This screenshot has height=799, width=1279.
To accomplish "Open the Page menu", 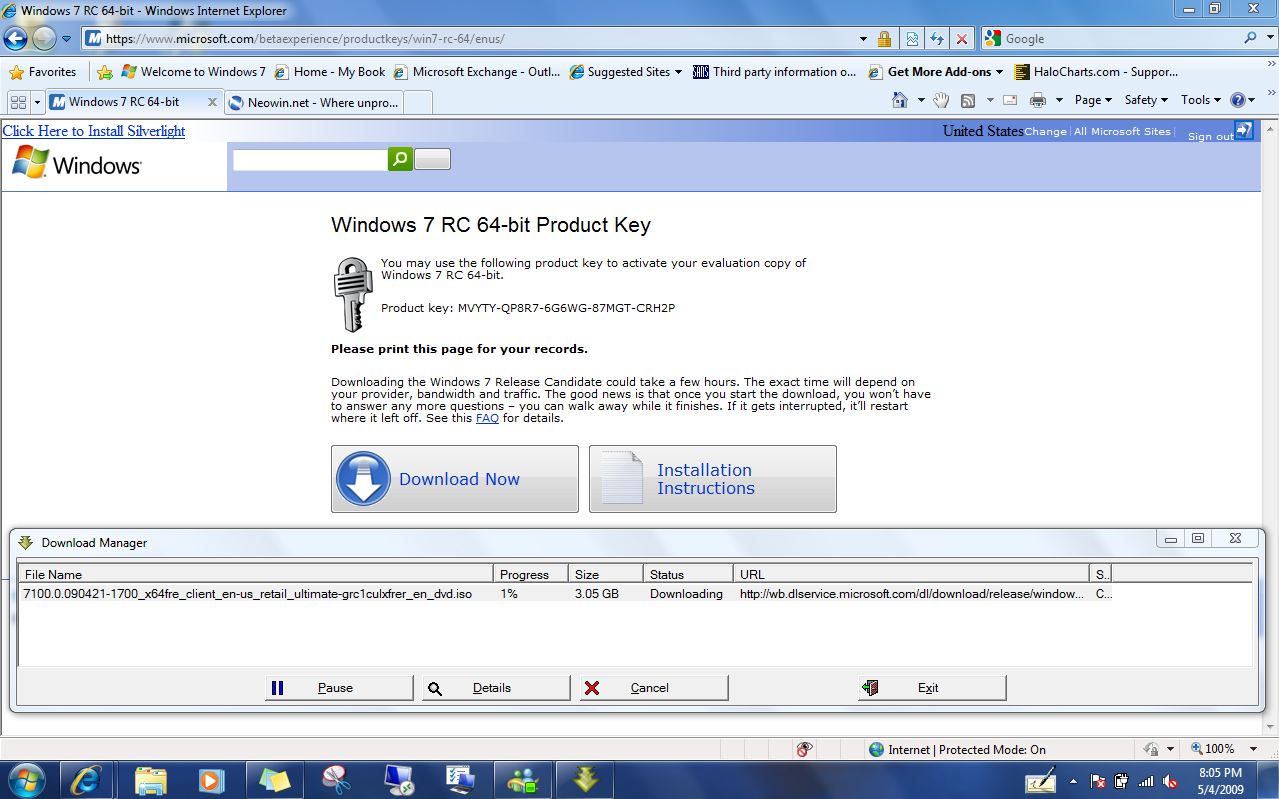I will tap(1093, 100).
